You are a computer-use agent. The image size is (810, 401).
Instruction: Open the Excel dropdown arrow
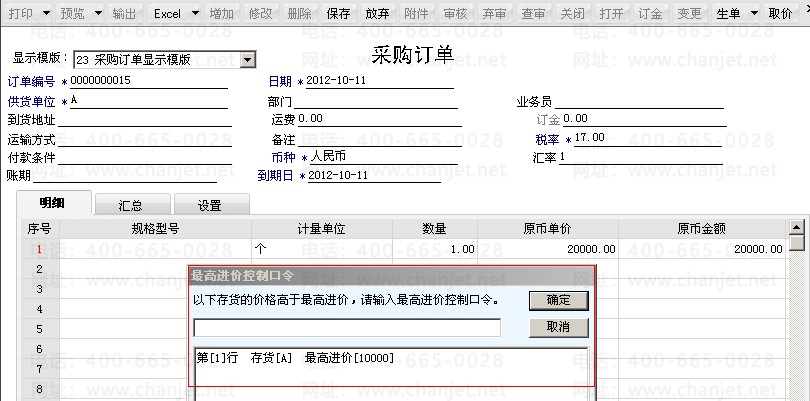tap(195, 13)
